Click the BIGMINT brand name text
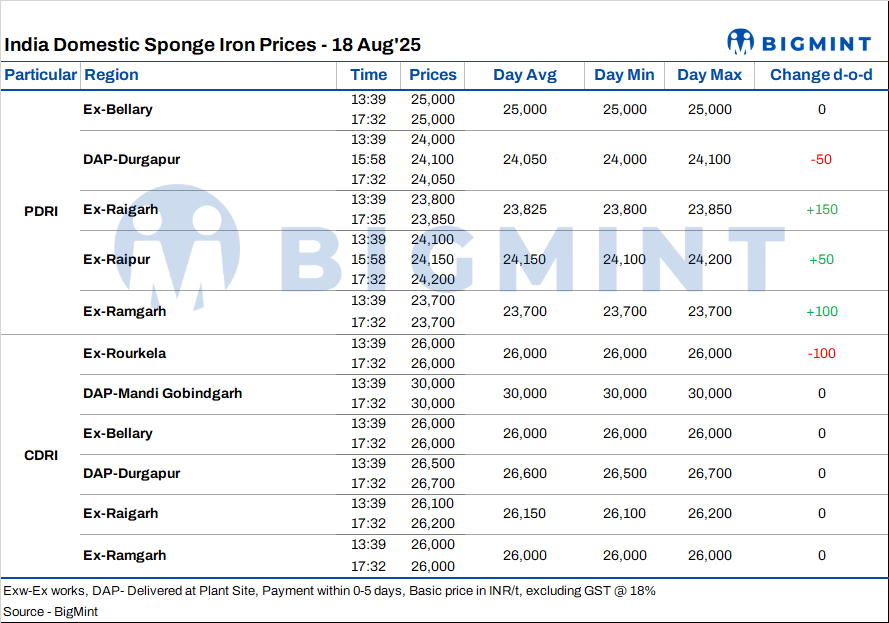The height and width of the screenshot is (623, 889). [818, 43]
